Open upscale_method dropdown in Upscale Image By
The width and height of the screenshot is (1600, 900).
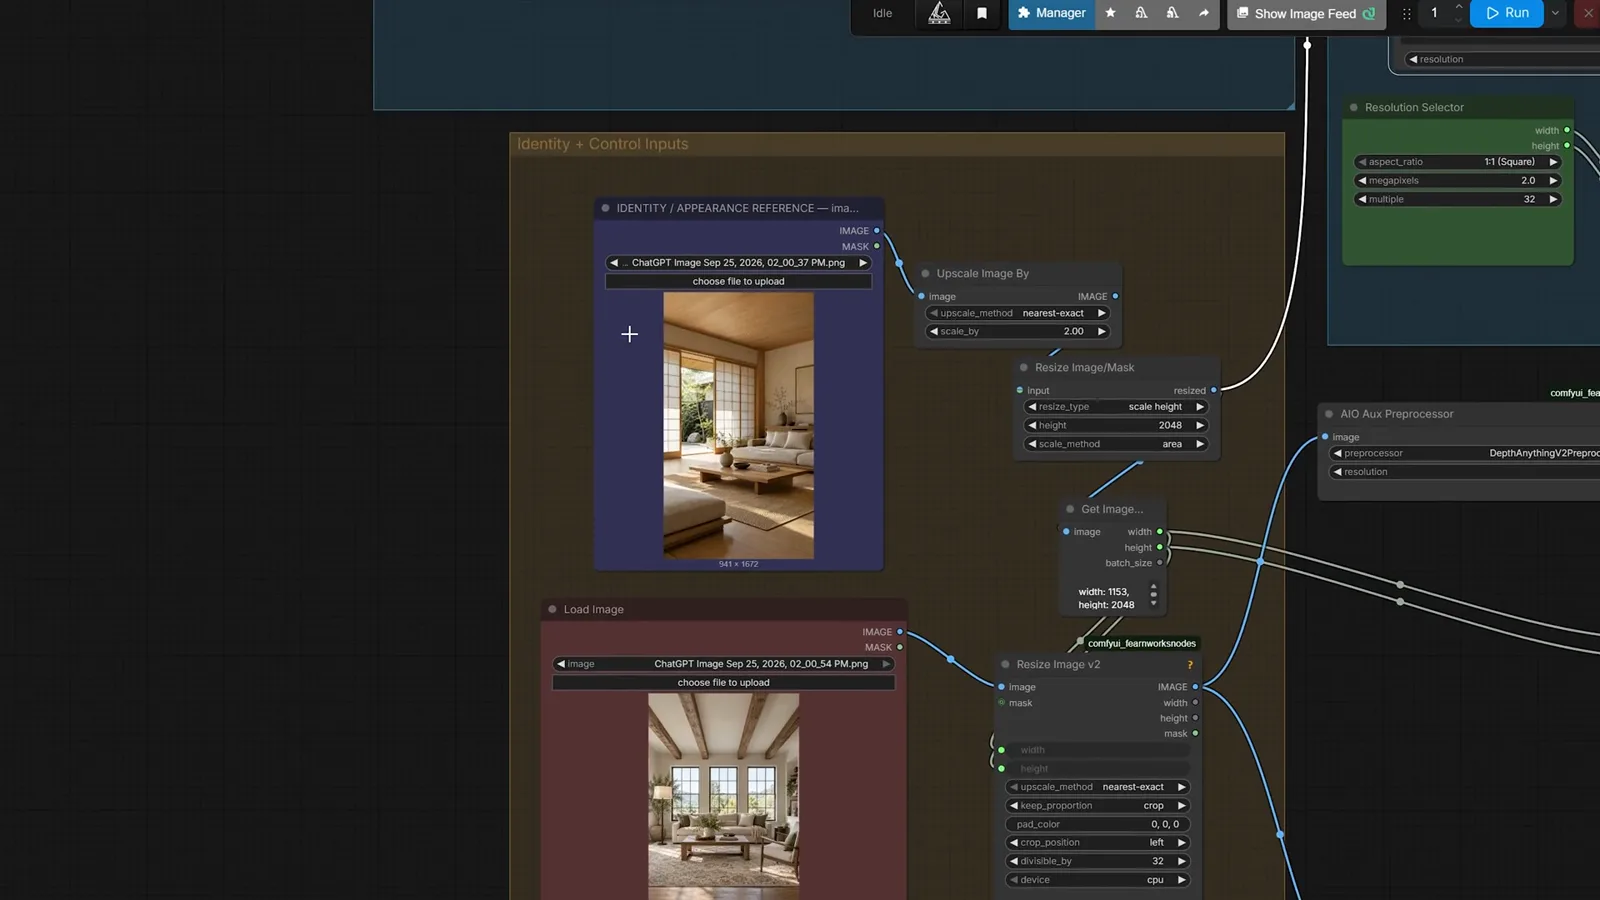(x=1018, y=313)
